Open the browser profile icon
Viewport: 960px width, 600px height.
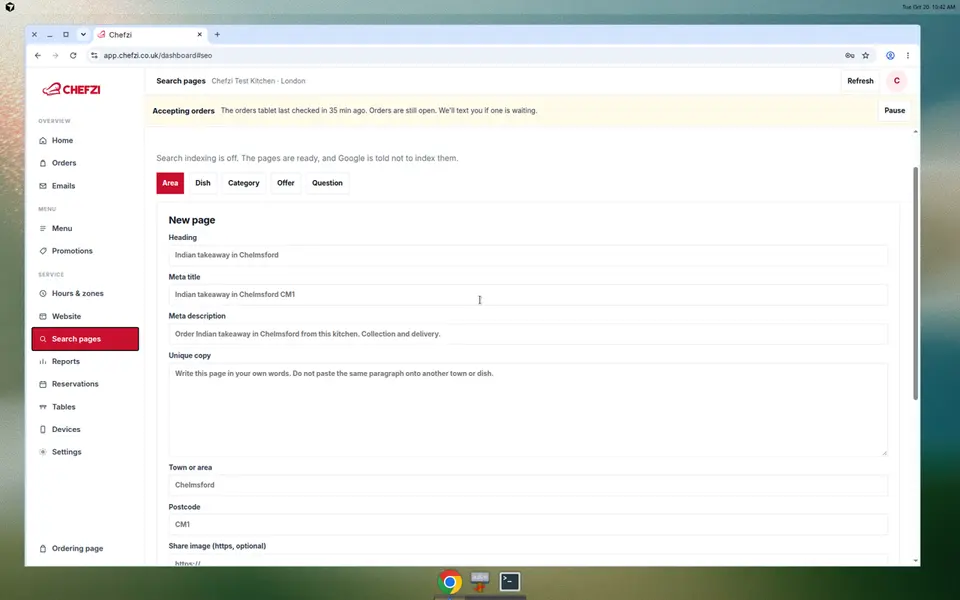point(890,55)
